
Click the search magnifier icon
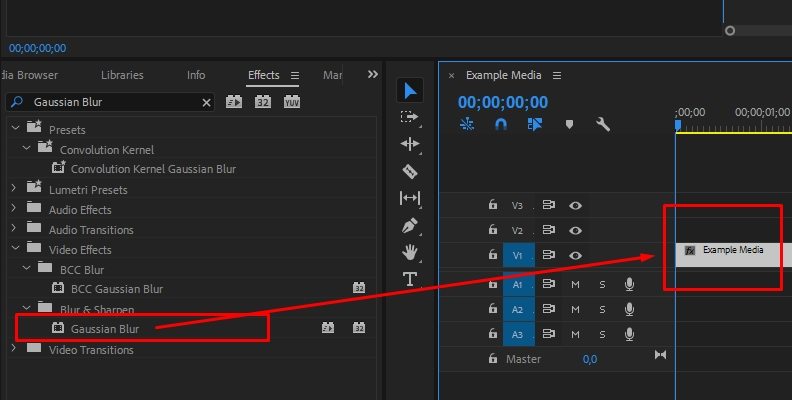coord(17,102)
